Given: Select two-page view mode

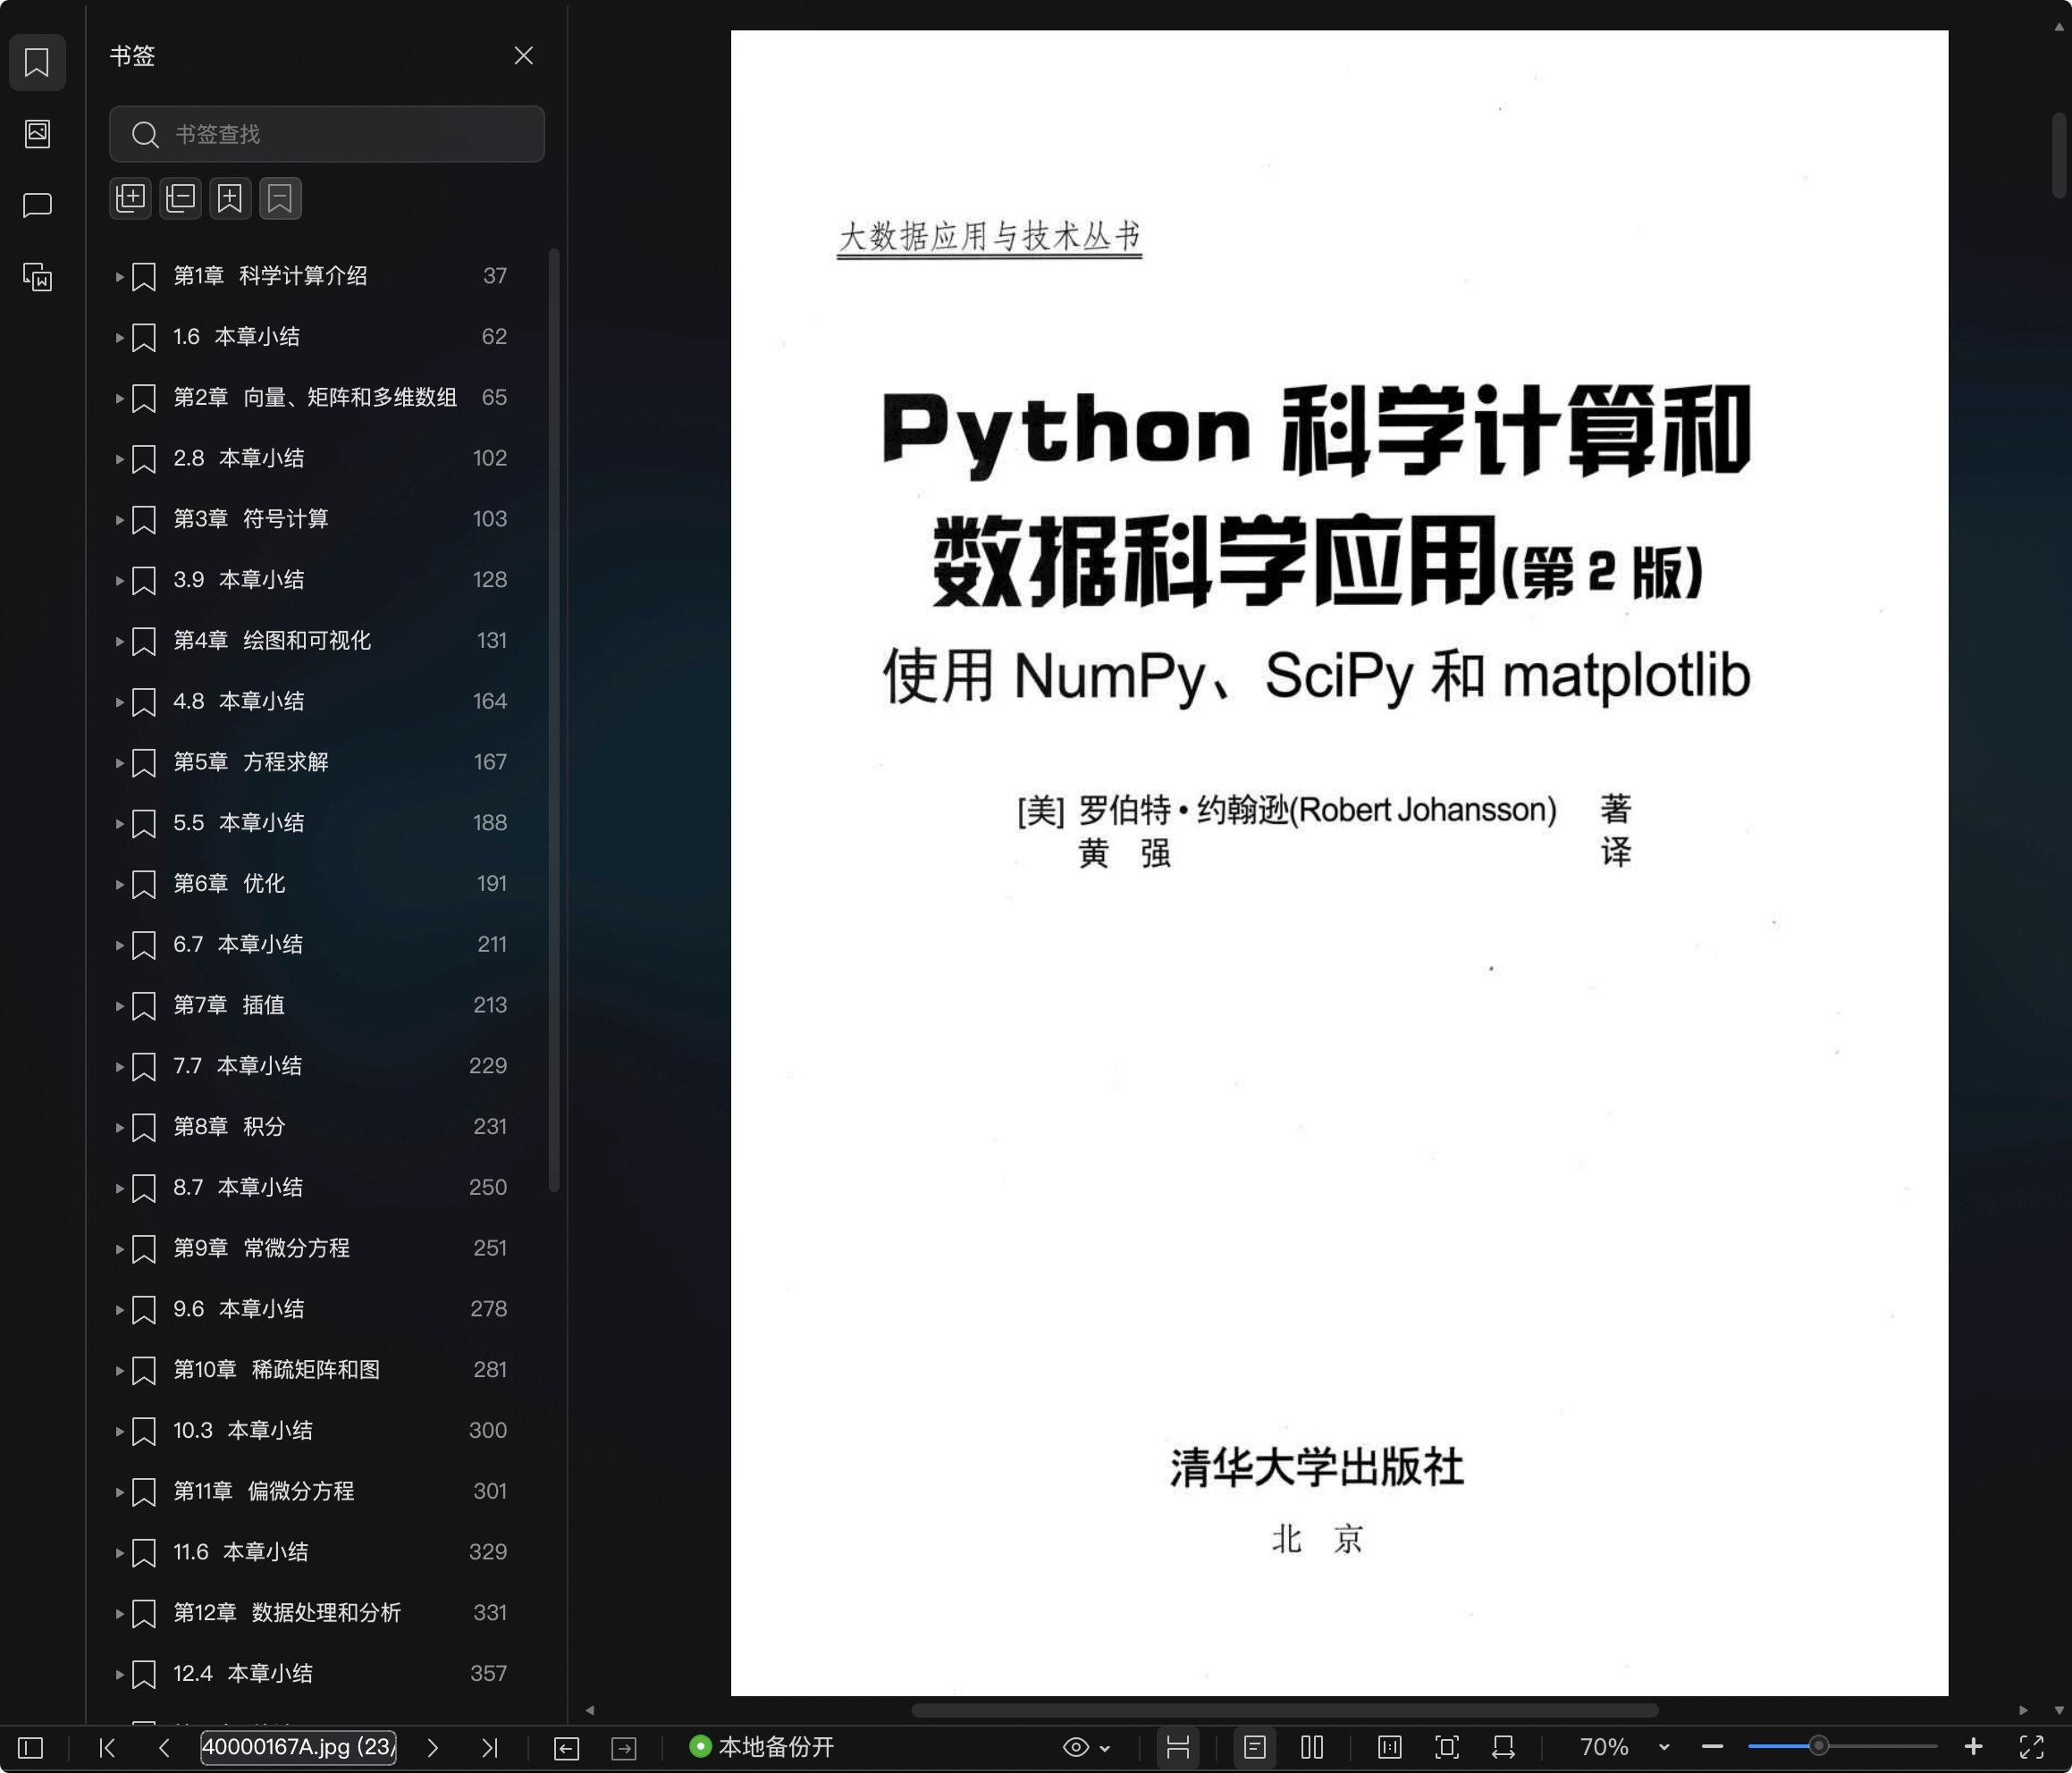Looking at the screenshot, I should pyautogui.click(x=1312, y=1748).
